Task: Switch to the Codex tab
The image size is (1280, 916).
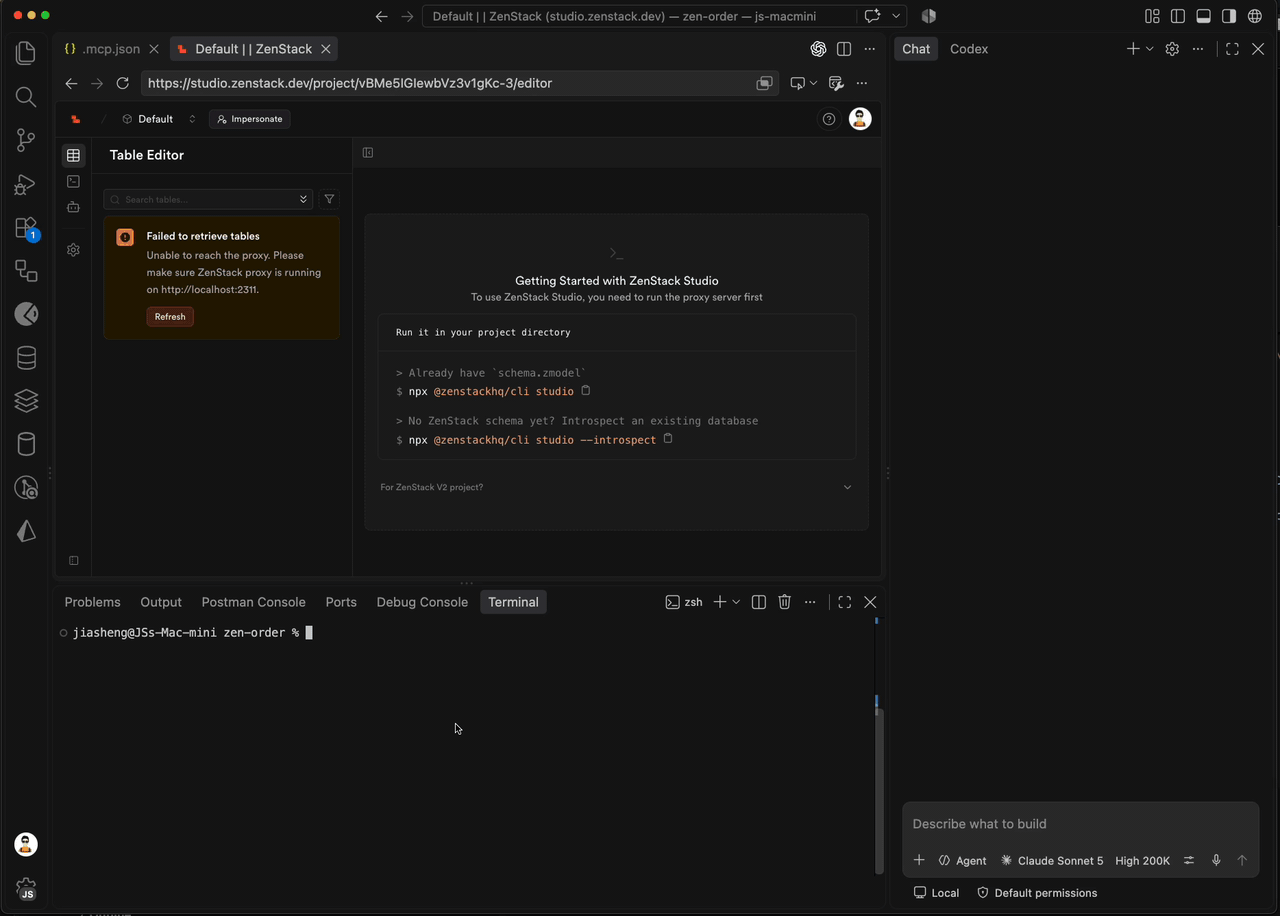Action: [x=969, y=49]
